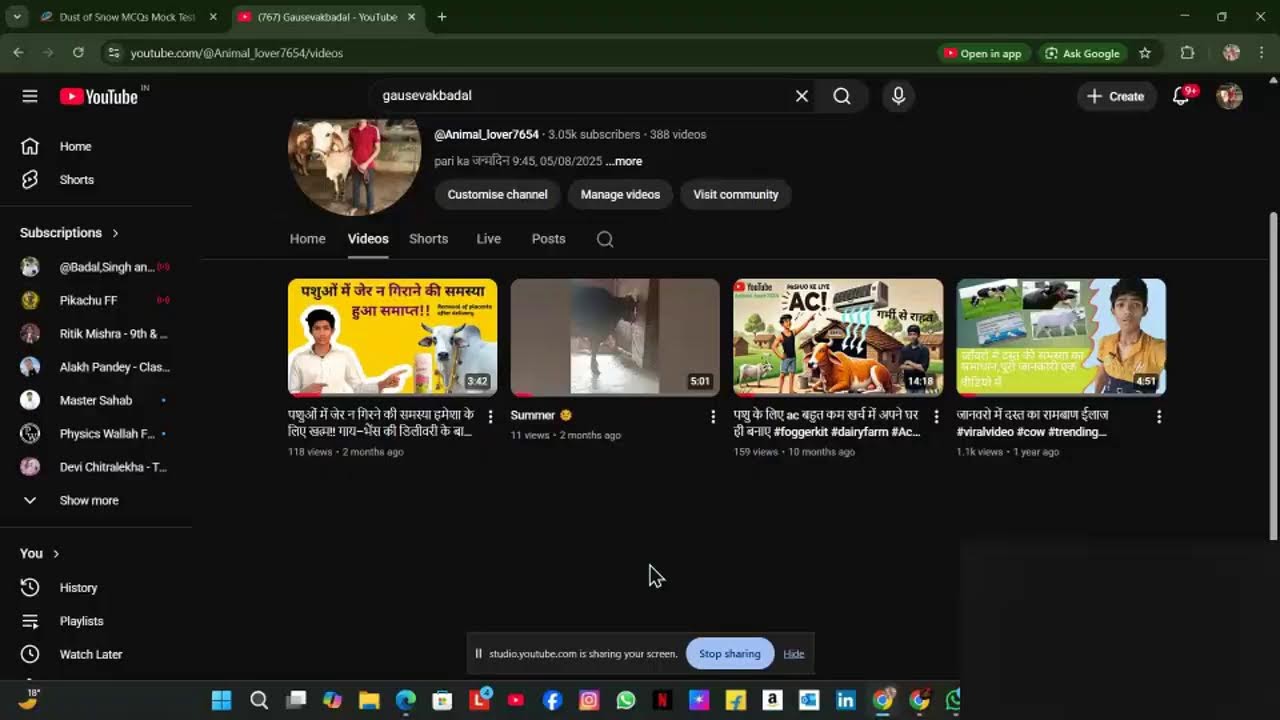This screenshot has width=1280, height=720.
Task: Open the 3:42 video thumbnail
Action: [x=392, y=337]
